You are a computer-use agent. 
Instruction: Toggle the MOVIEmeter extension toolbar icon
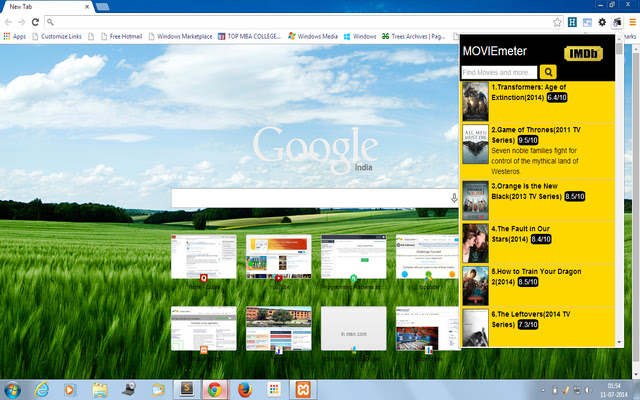[x=617, y=22]
